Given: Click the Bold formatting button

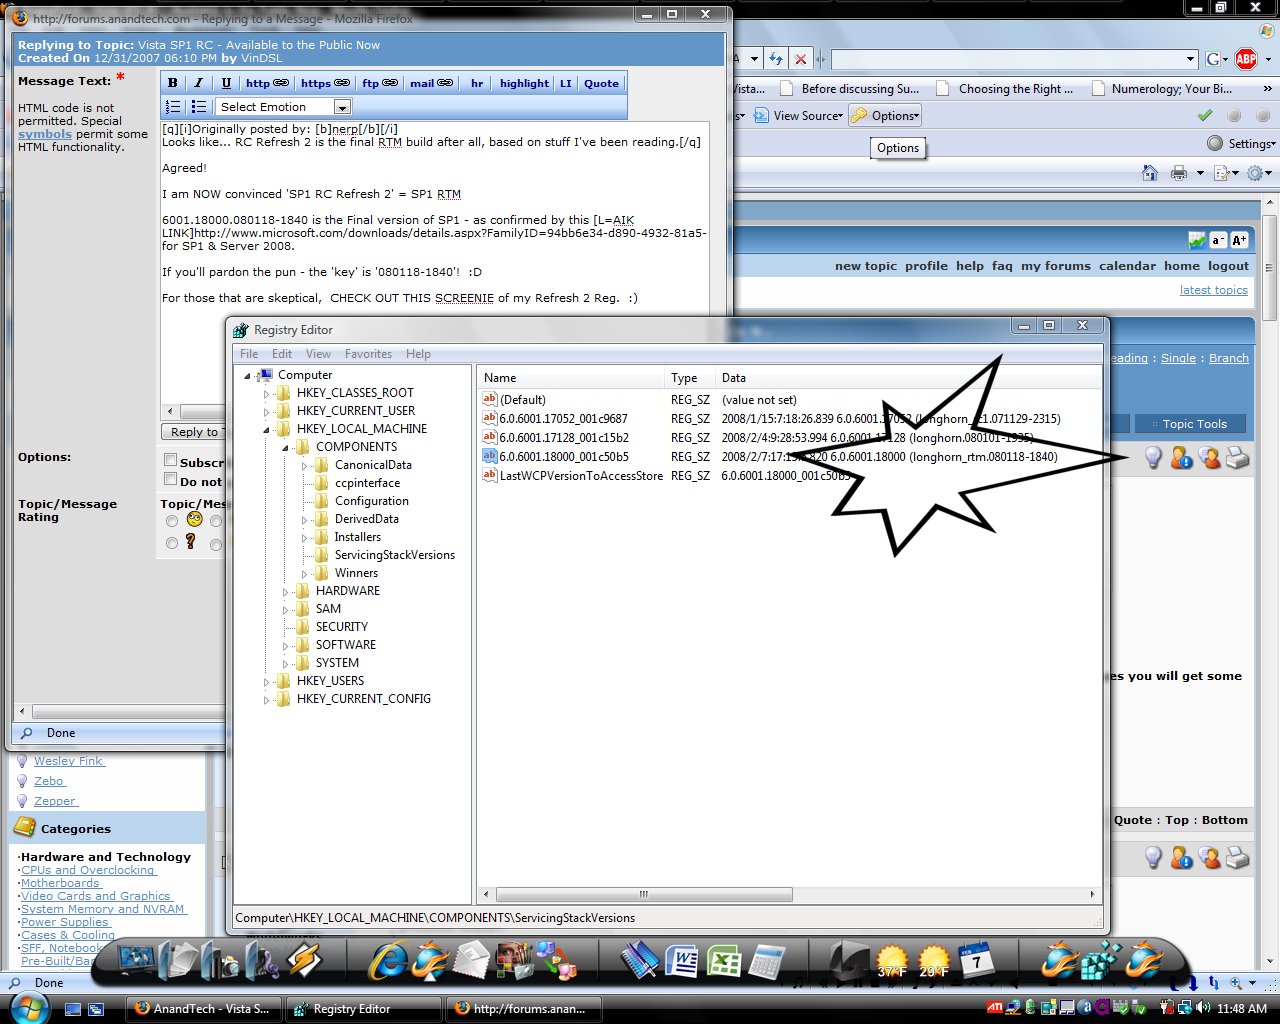Looking at the screenshot, I should tap(173, 83).
